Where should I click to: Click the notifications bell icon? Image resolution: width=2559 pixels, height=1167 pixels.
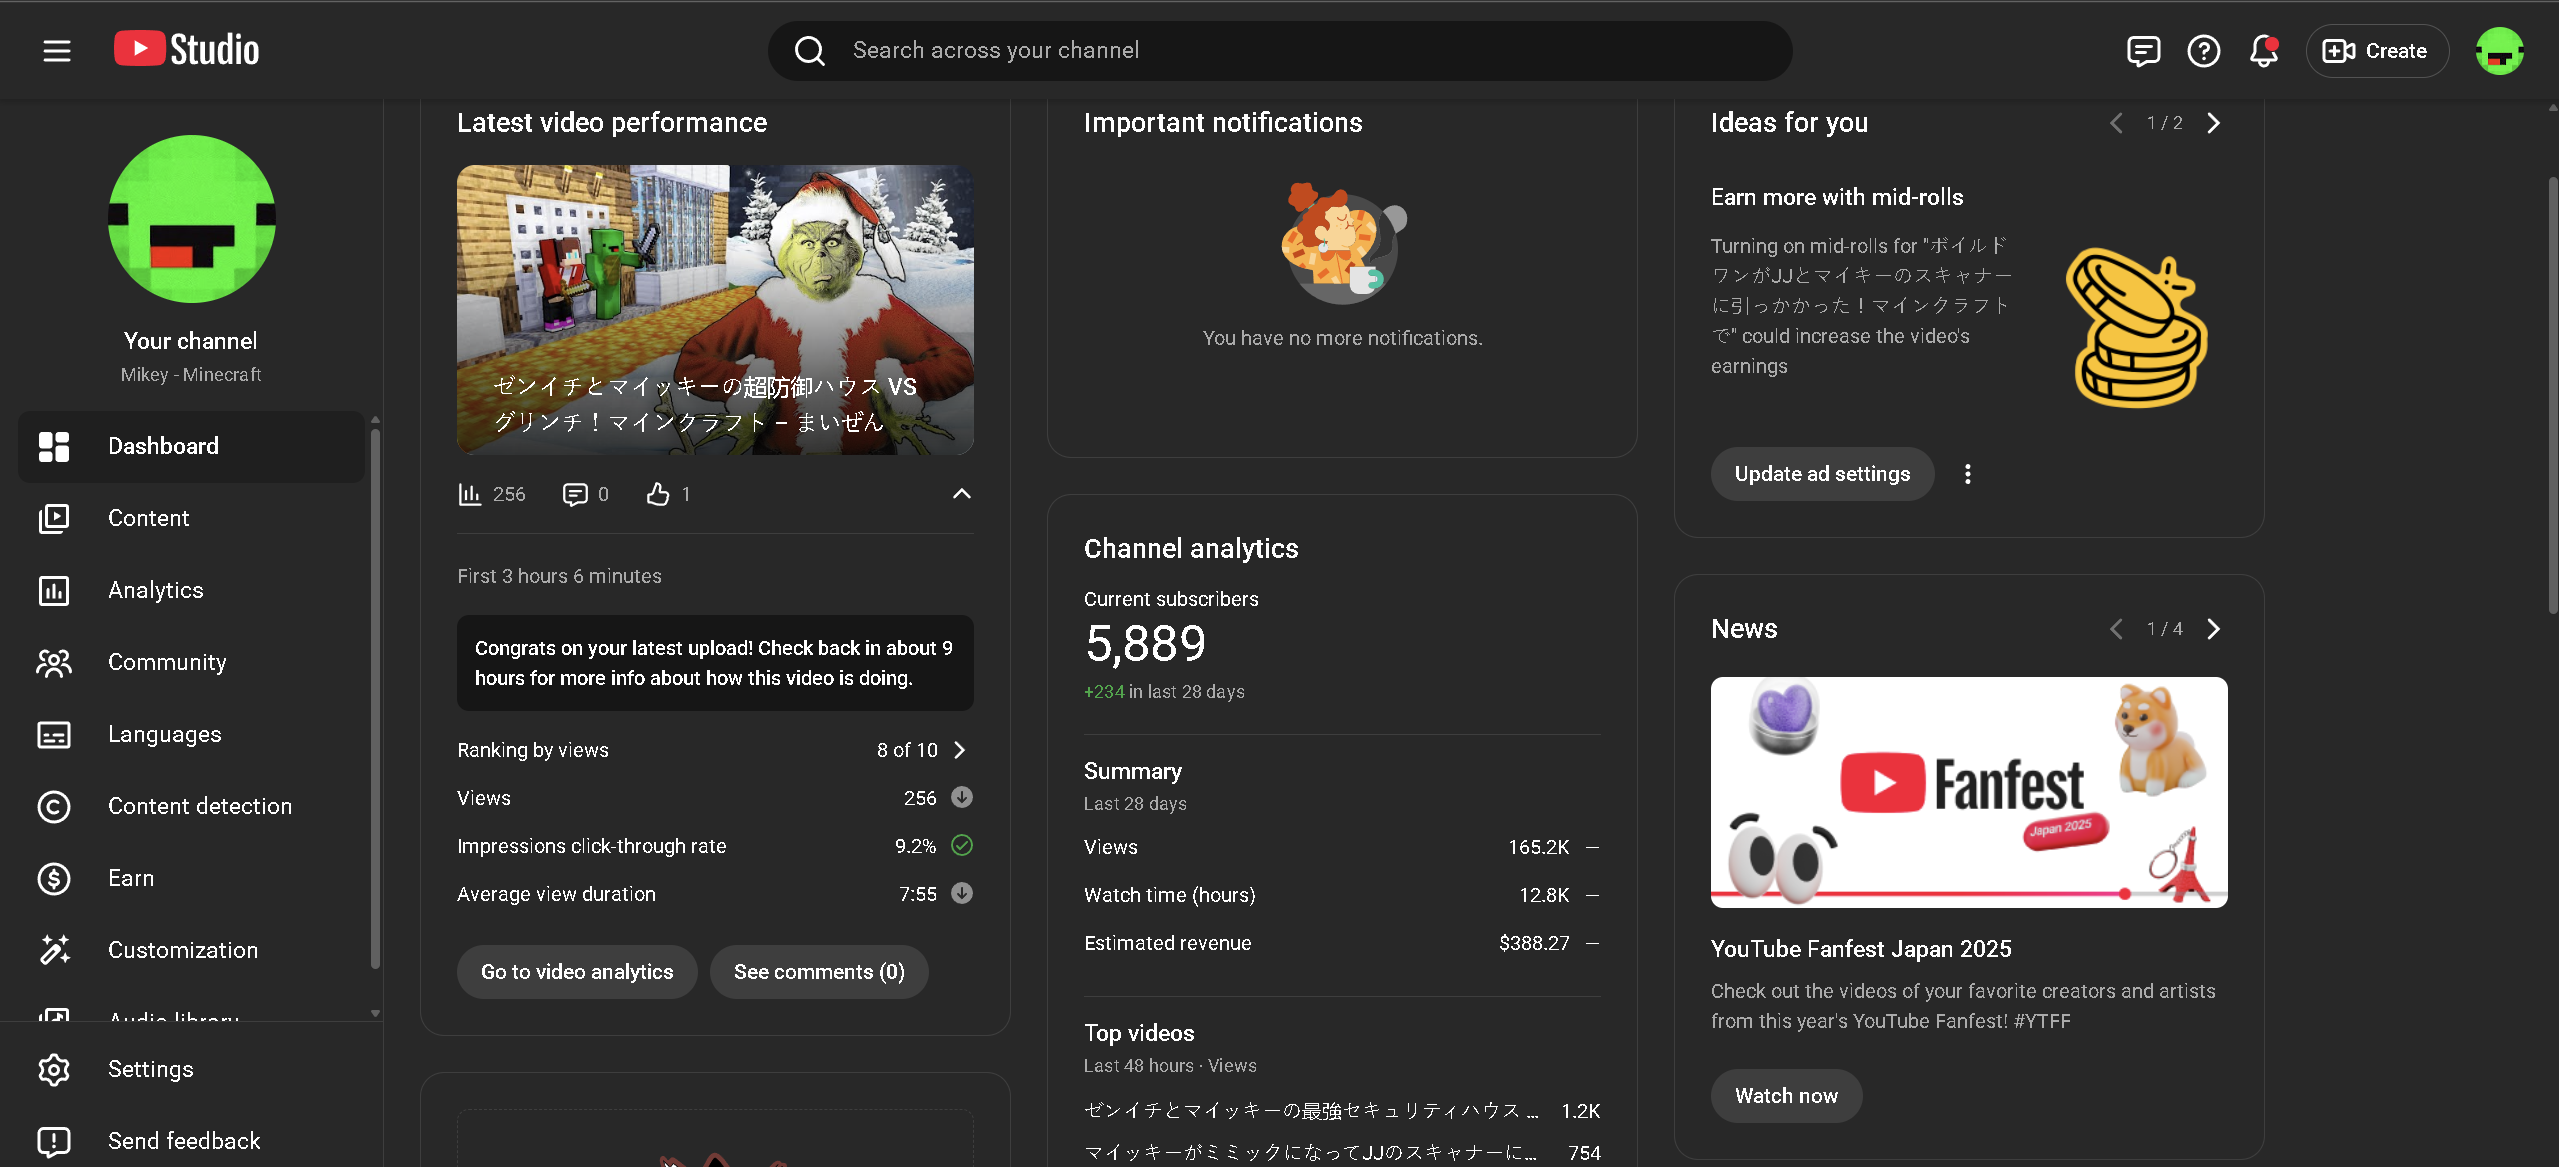point(2263,51)
